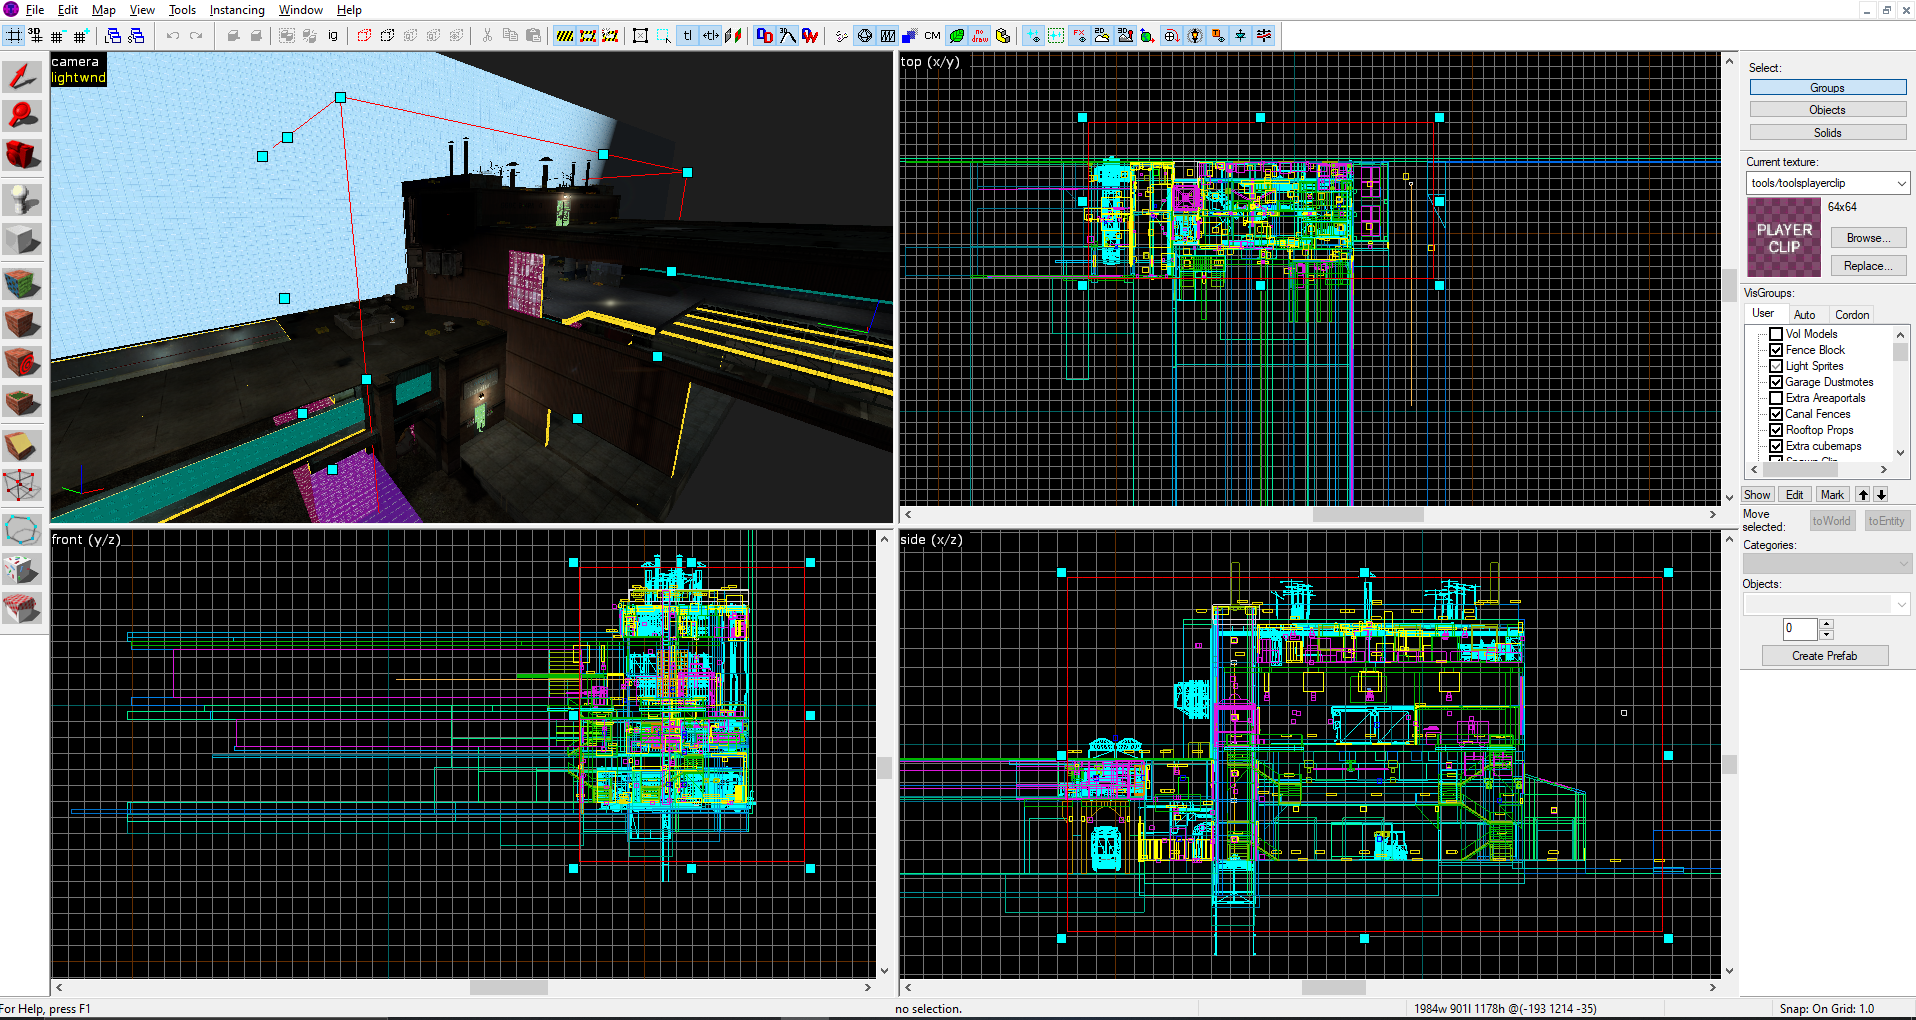Move visgroup up with arrow button
Screen dimensions: 1916x1020
1863,495
